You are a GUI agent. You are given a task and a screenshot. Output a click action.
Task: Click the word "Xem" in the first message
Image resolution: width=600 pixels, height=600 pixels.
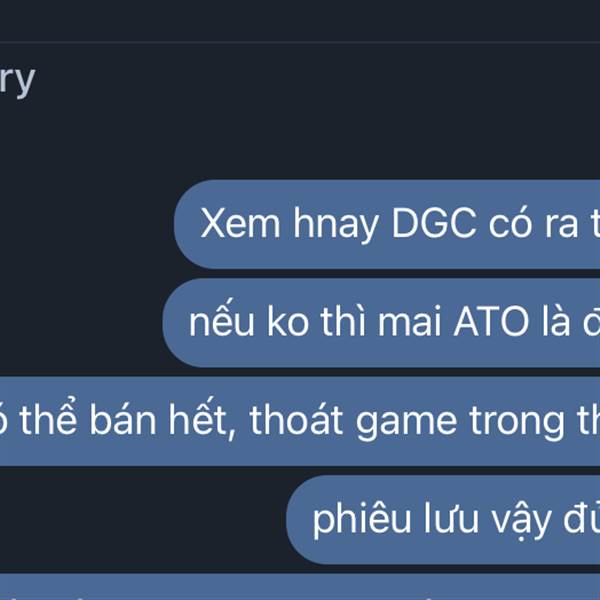(240, 223)
